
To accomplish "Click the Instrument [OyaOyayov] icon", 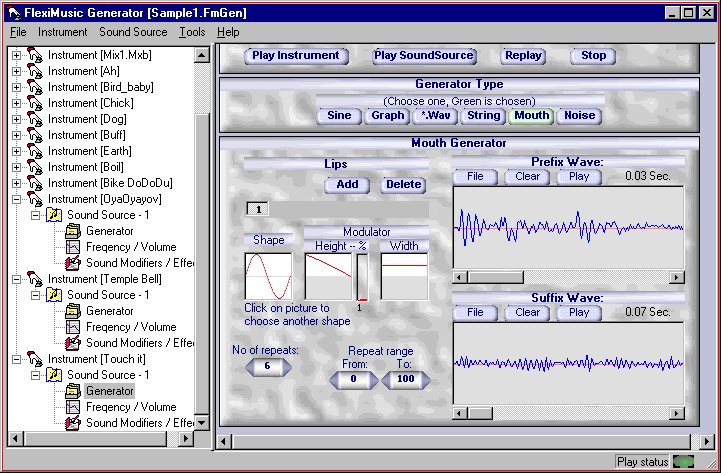I will [x=35, y=199].
